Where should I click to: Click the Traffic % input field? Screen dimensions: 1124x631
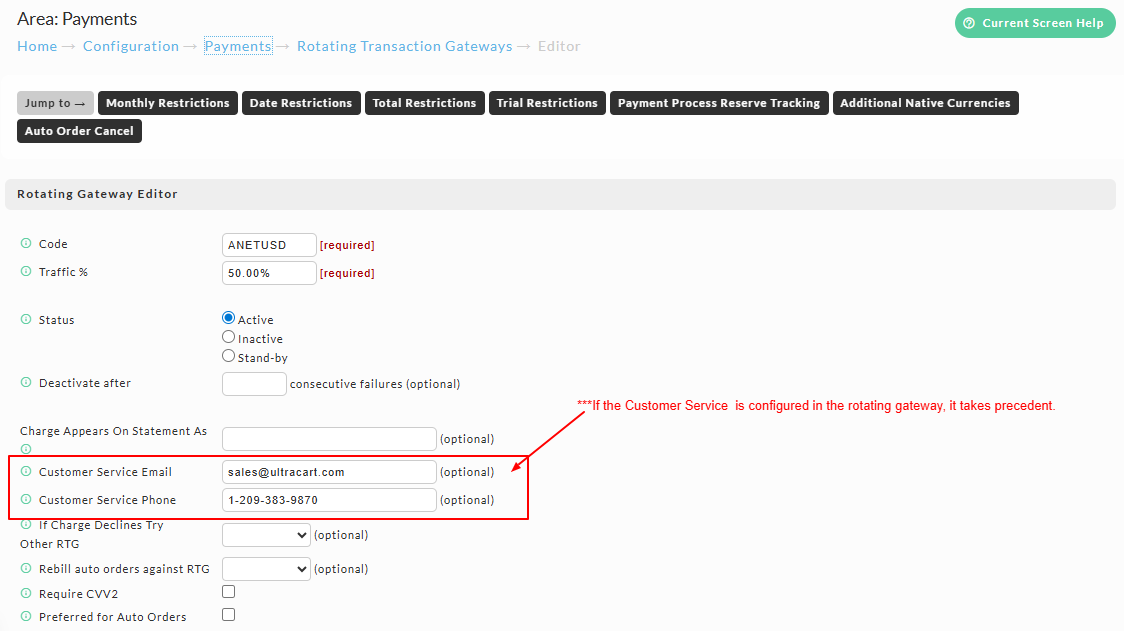[269, 272]
